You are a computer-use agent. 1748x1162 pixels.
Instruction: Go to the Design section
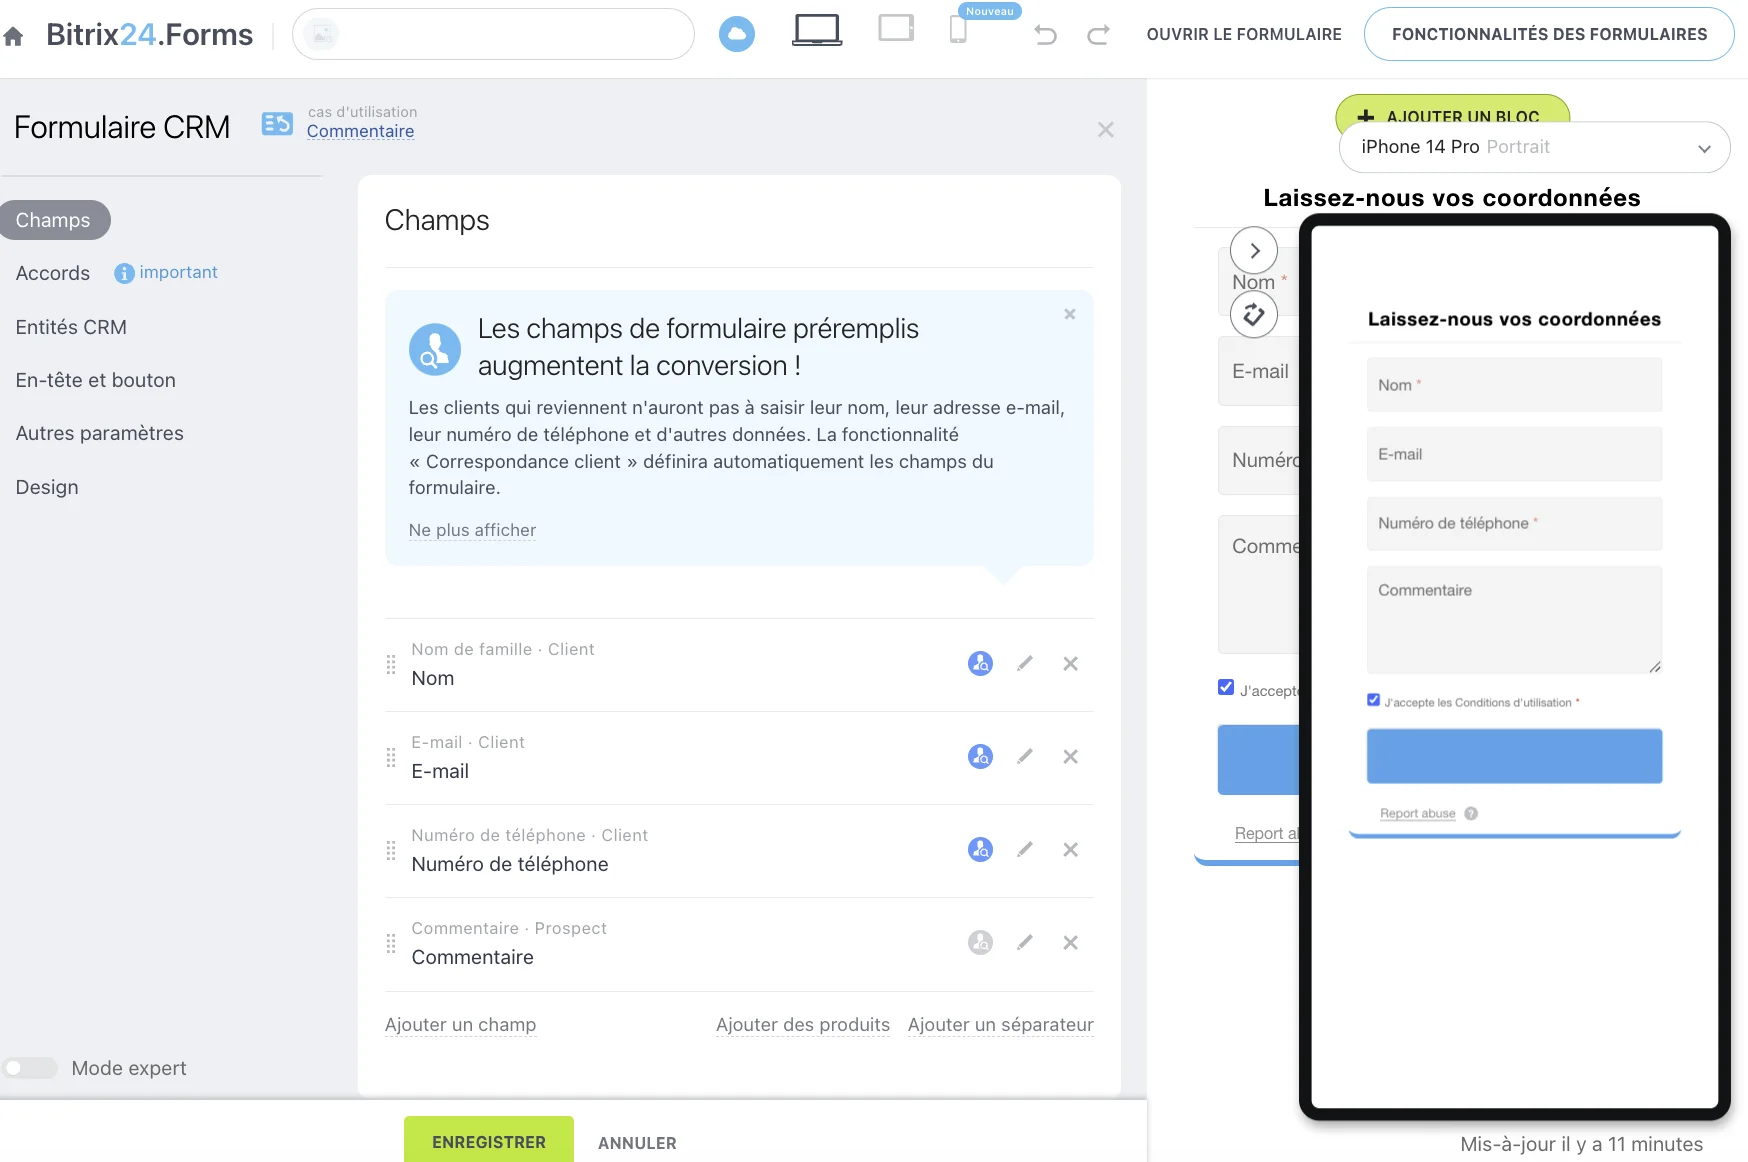[x=47, y=487]
